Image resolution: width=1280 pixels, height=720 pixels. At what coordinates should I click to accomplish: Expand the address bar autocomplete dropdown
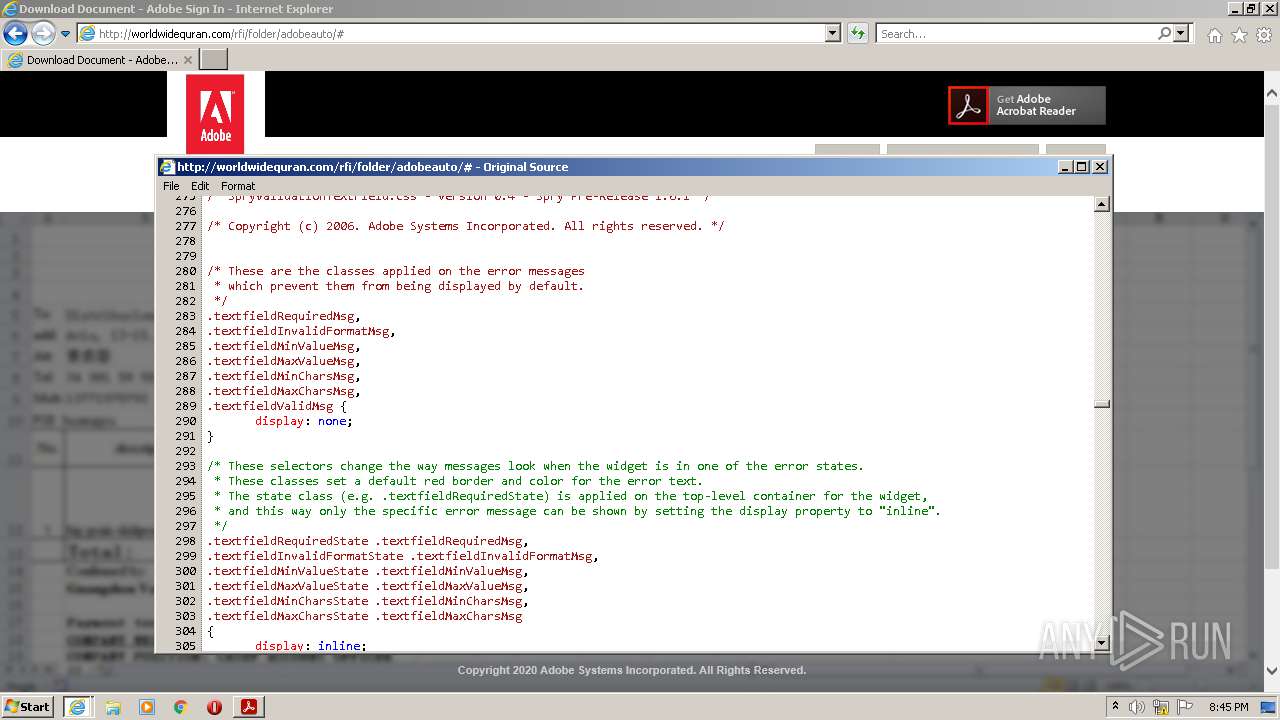[833, 33]
